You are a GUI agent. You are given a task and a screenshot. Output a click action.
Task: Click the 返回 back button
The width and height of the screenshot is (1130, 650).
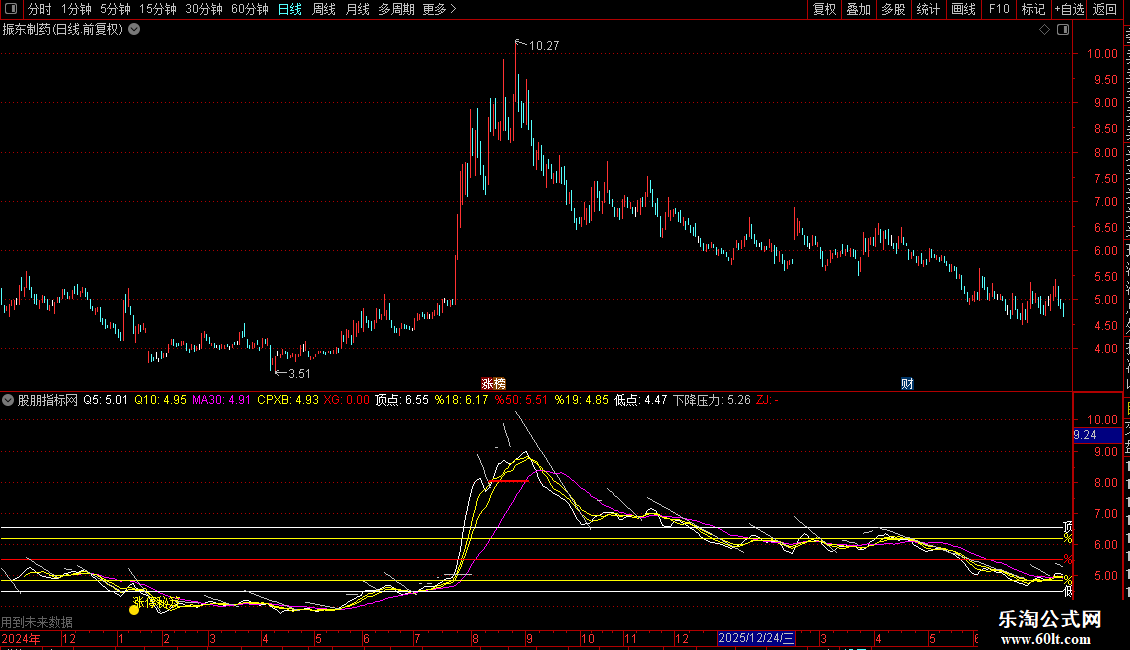click(1104, 9)
